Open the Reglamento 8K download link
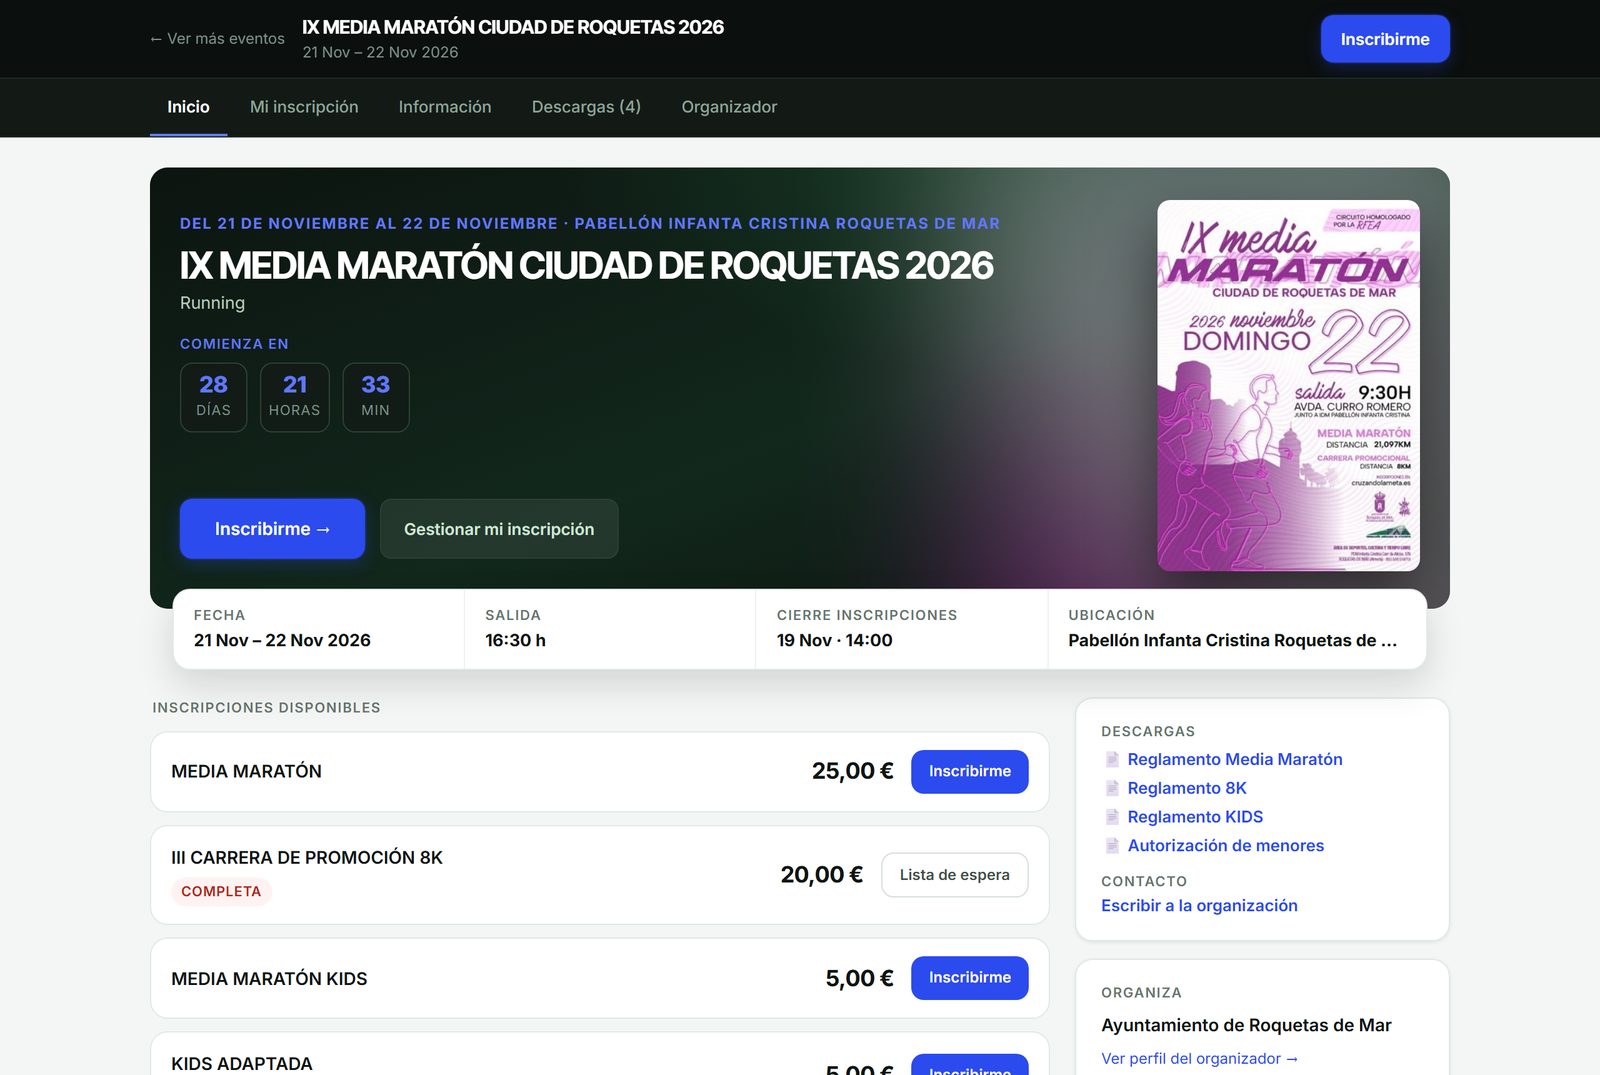 [x=1187, y=789]
